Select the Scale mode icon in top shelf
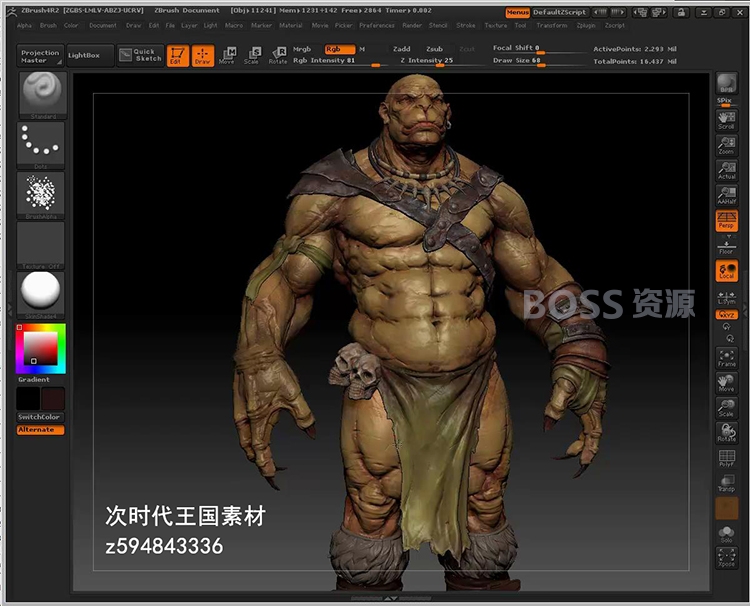Image resolution: width=750 pixels, height=606 pixels. [253, 55]
